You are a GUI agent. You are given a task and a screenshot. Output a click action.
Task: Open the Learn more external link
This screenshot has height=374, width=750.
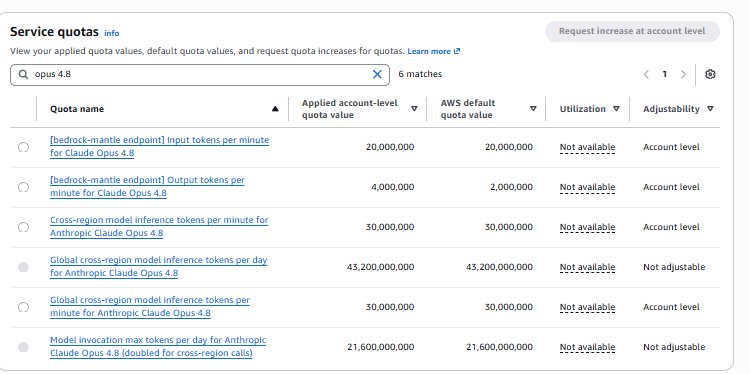[x=433, y=51]
